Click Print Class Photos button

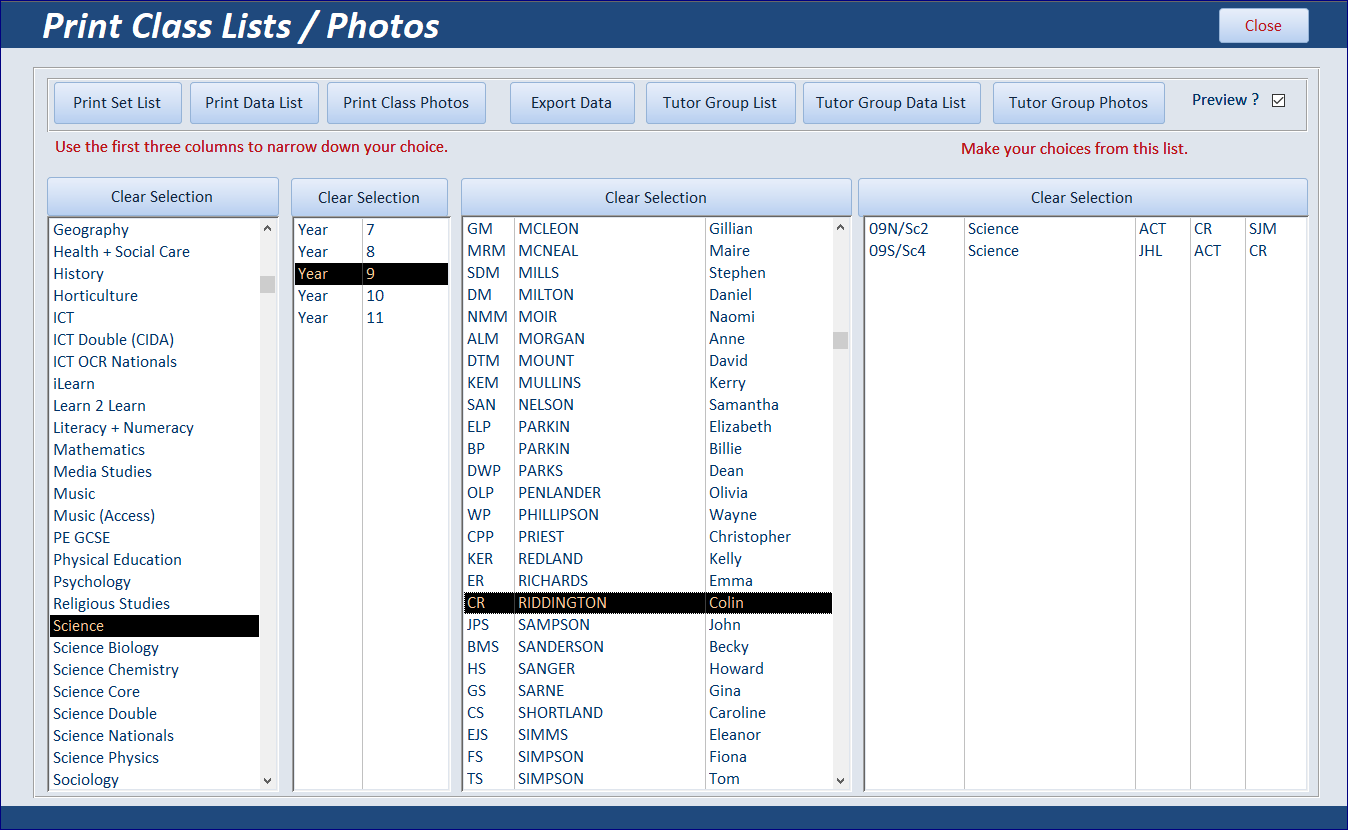tap(406, 103)
